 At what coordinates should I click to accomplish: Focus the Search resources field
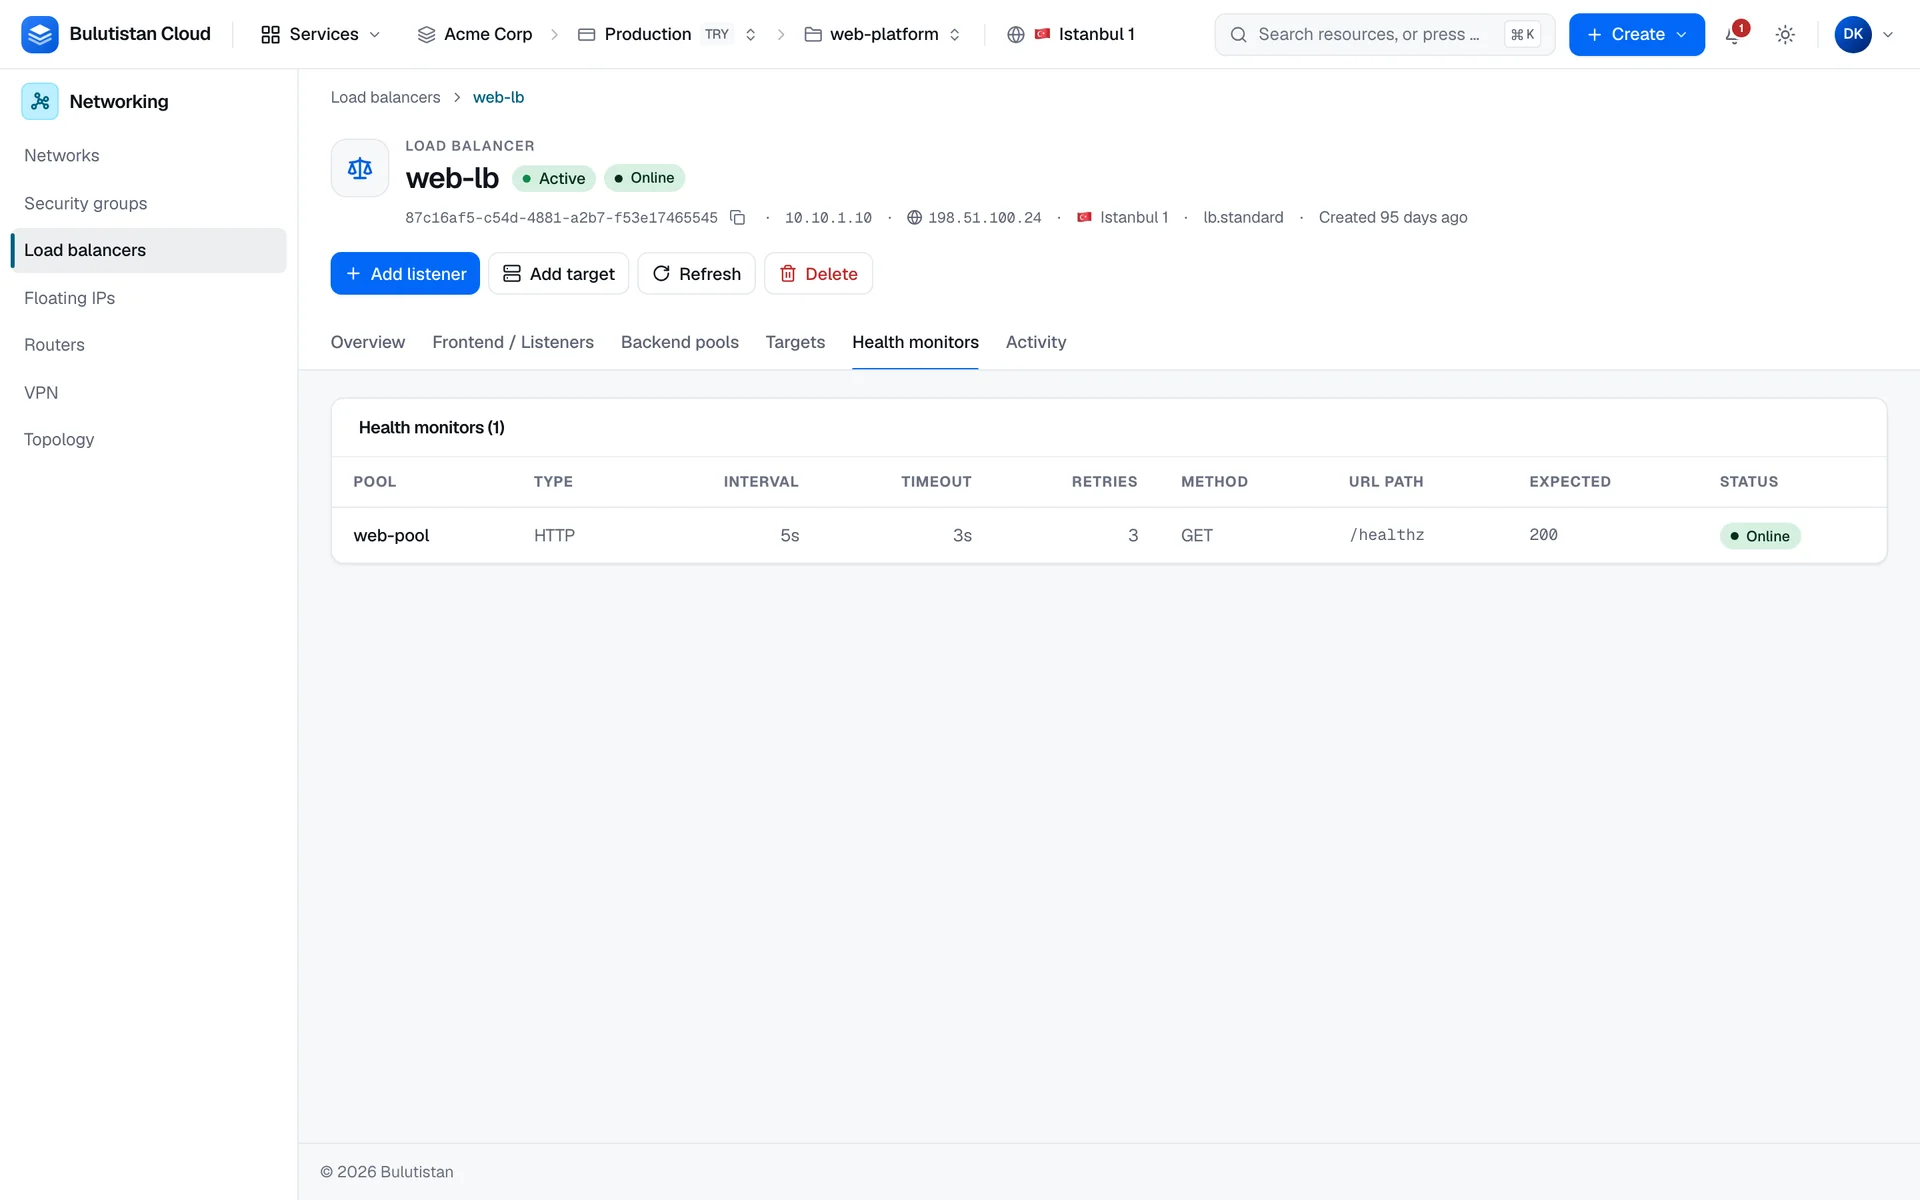(1384, 35)
